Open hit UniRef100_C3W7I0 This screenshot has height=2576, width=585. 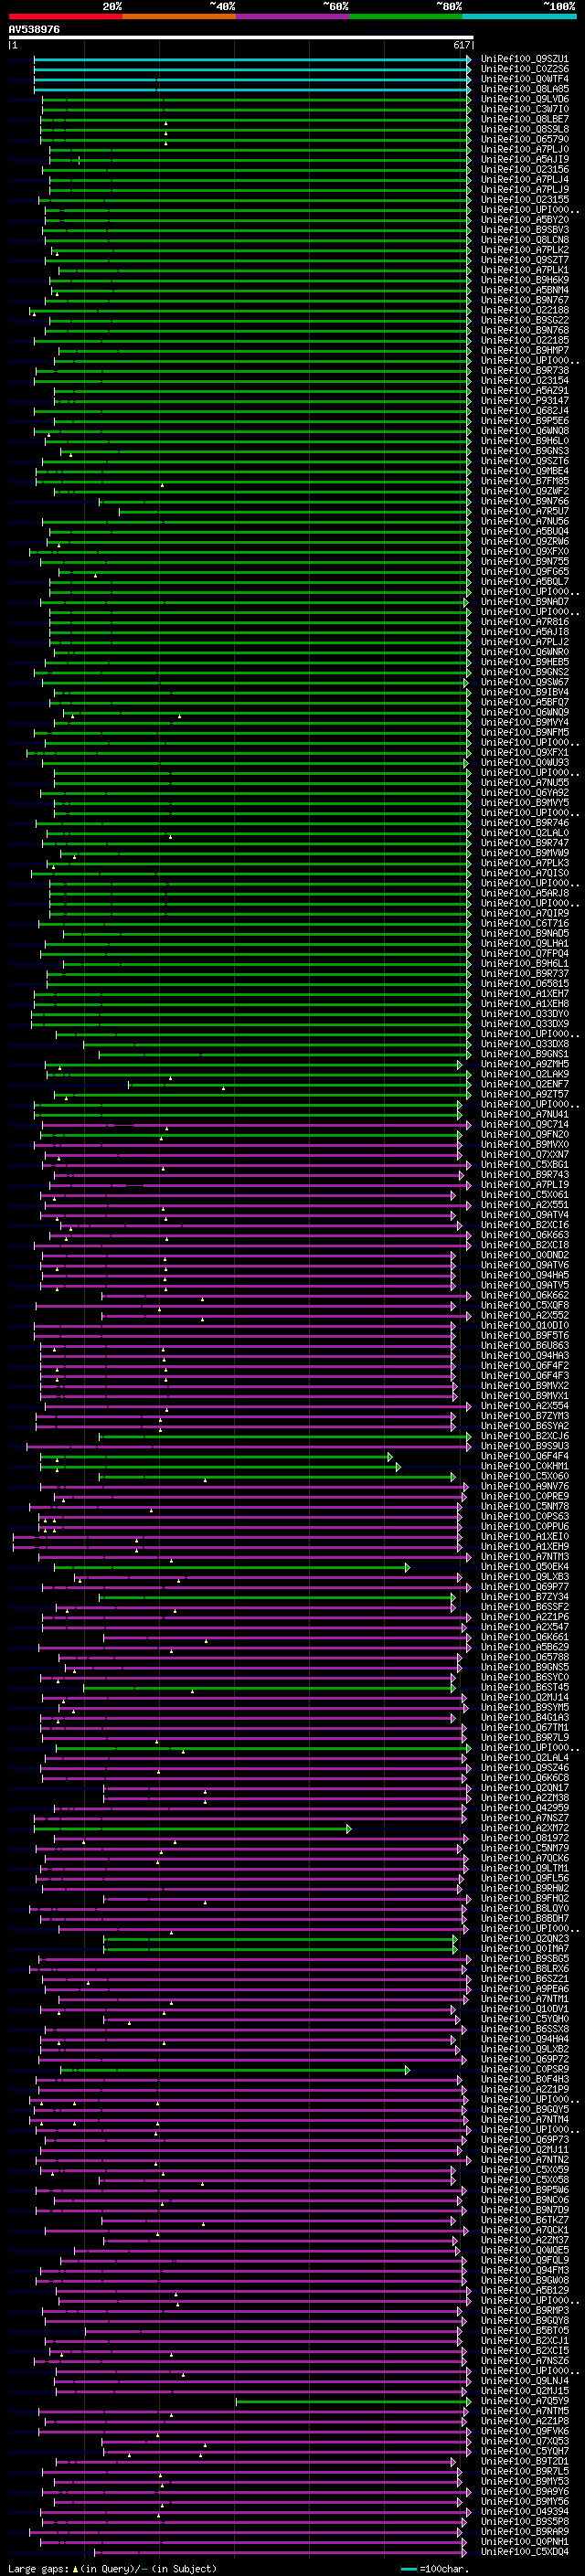coord(524,109)
